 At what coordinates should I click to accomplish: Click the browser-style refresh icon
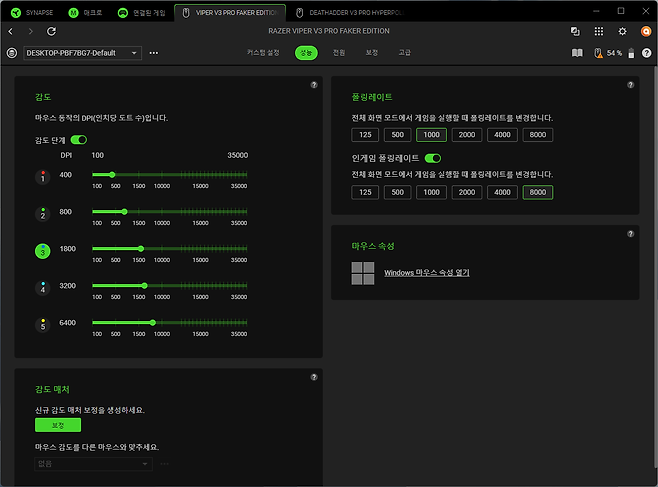[x=52, y=31]
